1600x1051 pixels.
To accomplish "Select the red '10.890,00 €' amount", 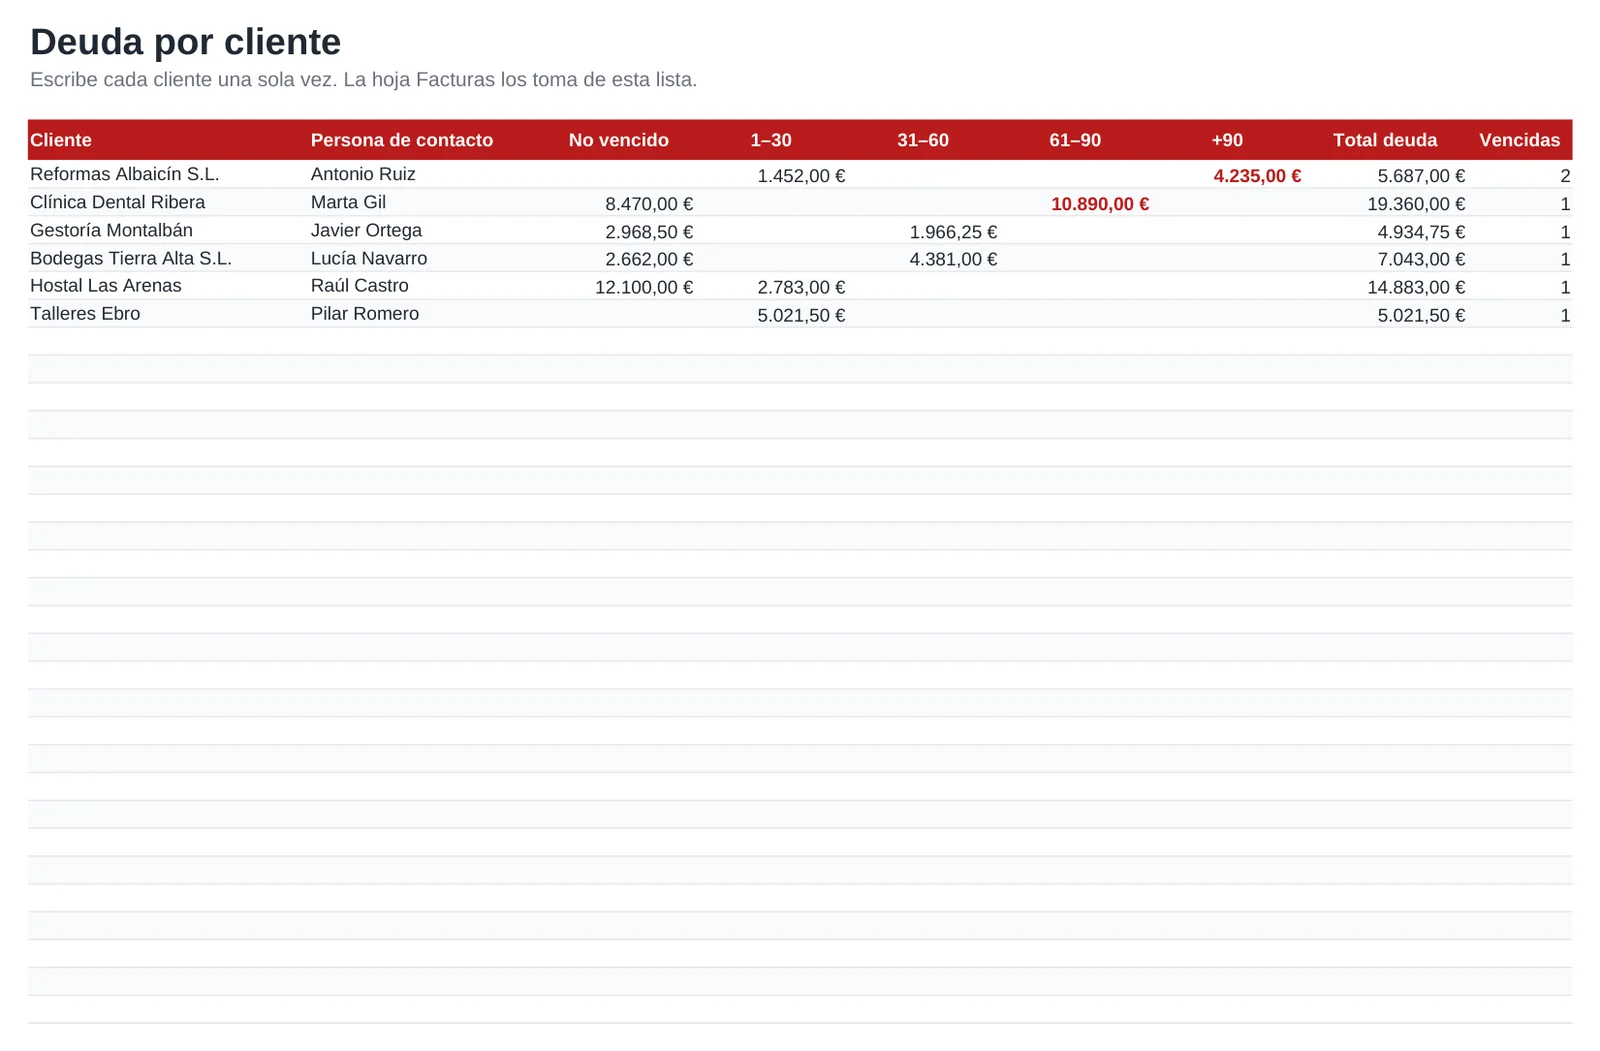I will tap(1100, 204).
